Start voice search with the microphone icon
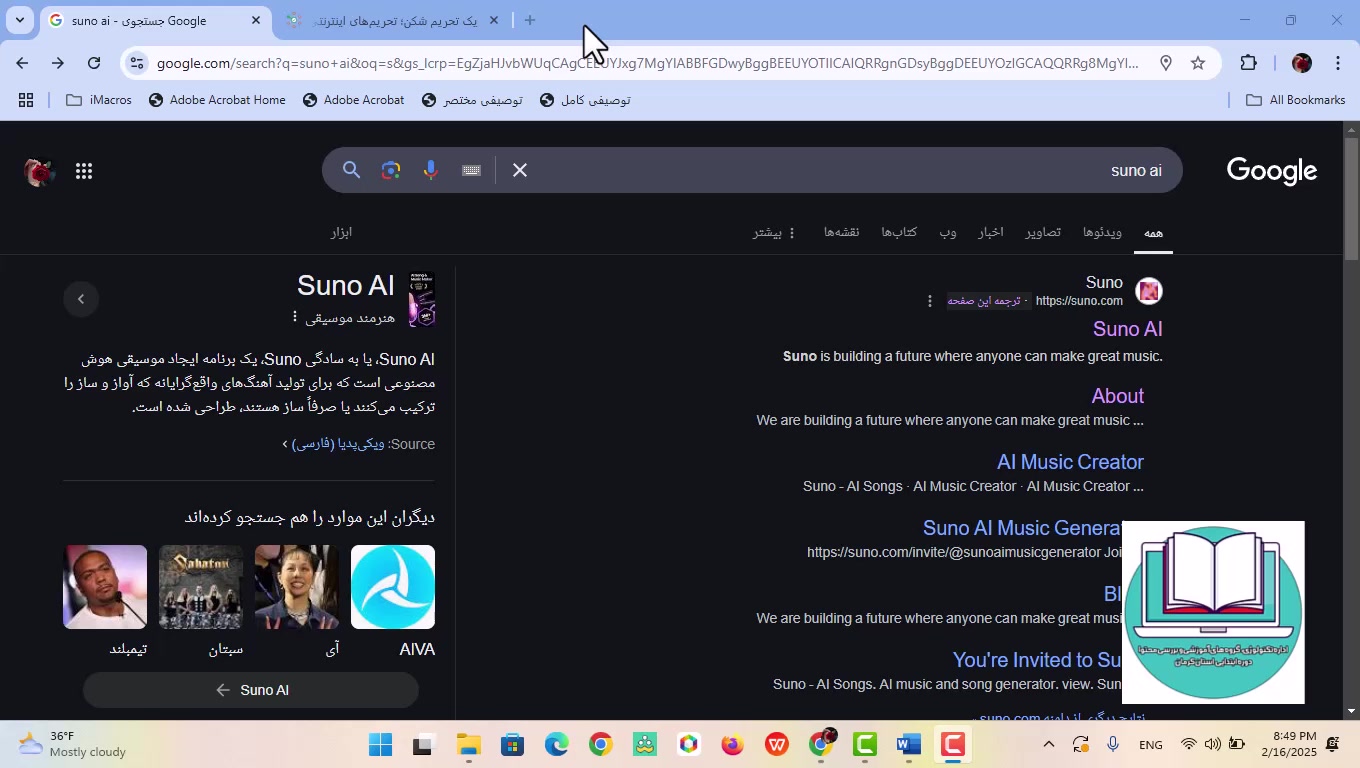Image resolution: width=1360 pixels, height=768 pixels. coord(431,171)
